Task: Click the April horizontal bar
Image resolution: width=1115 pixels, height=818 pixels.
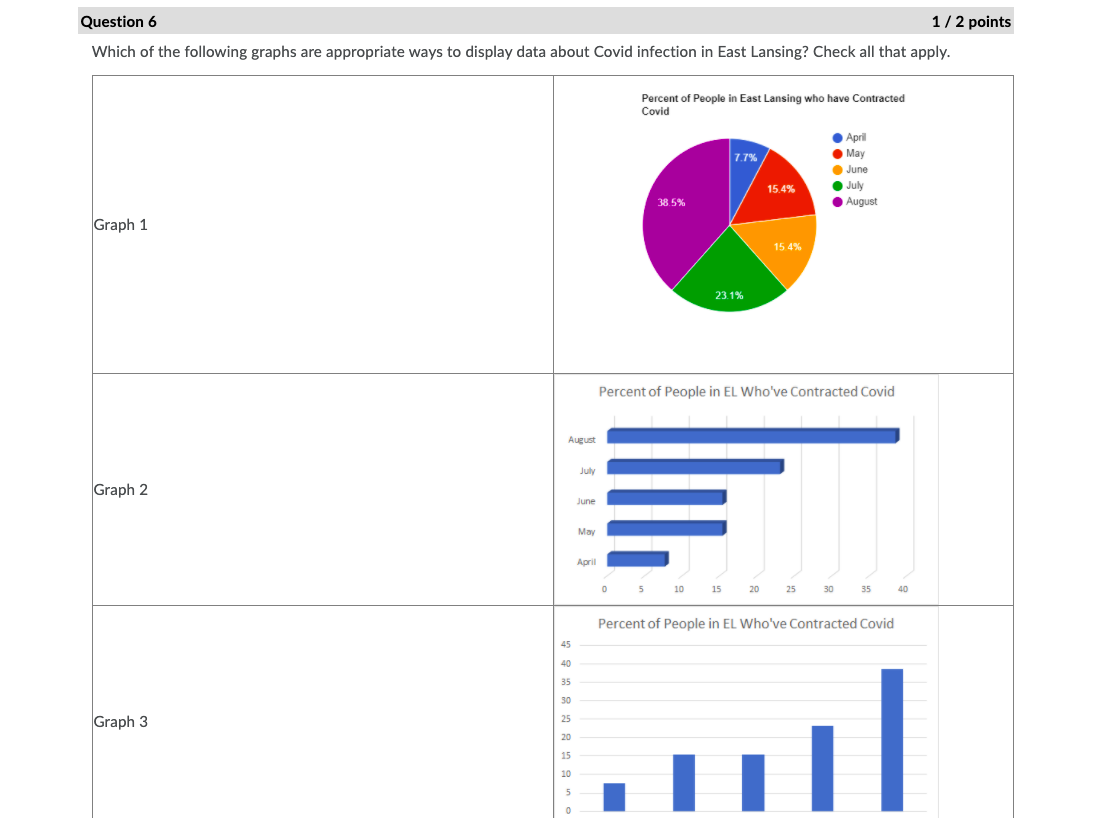Action: tap(637, 558)
